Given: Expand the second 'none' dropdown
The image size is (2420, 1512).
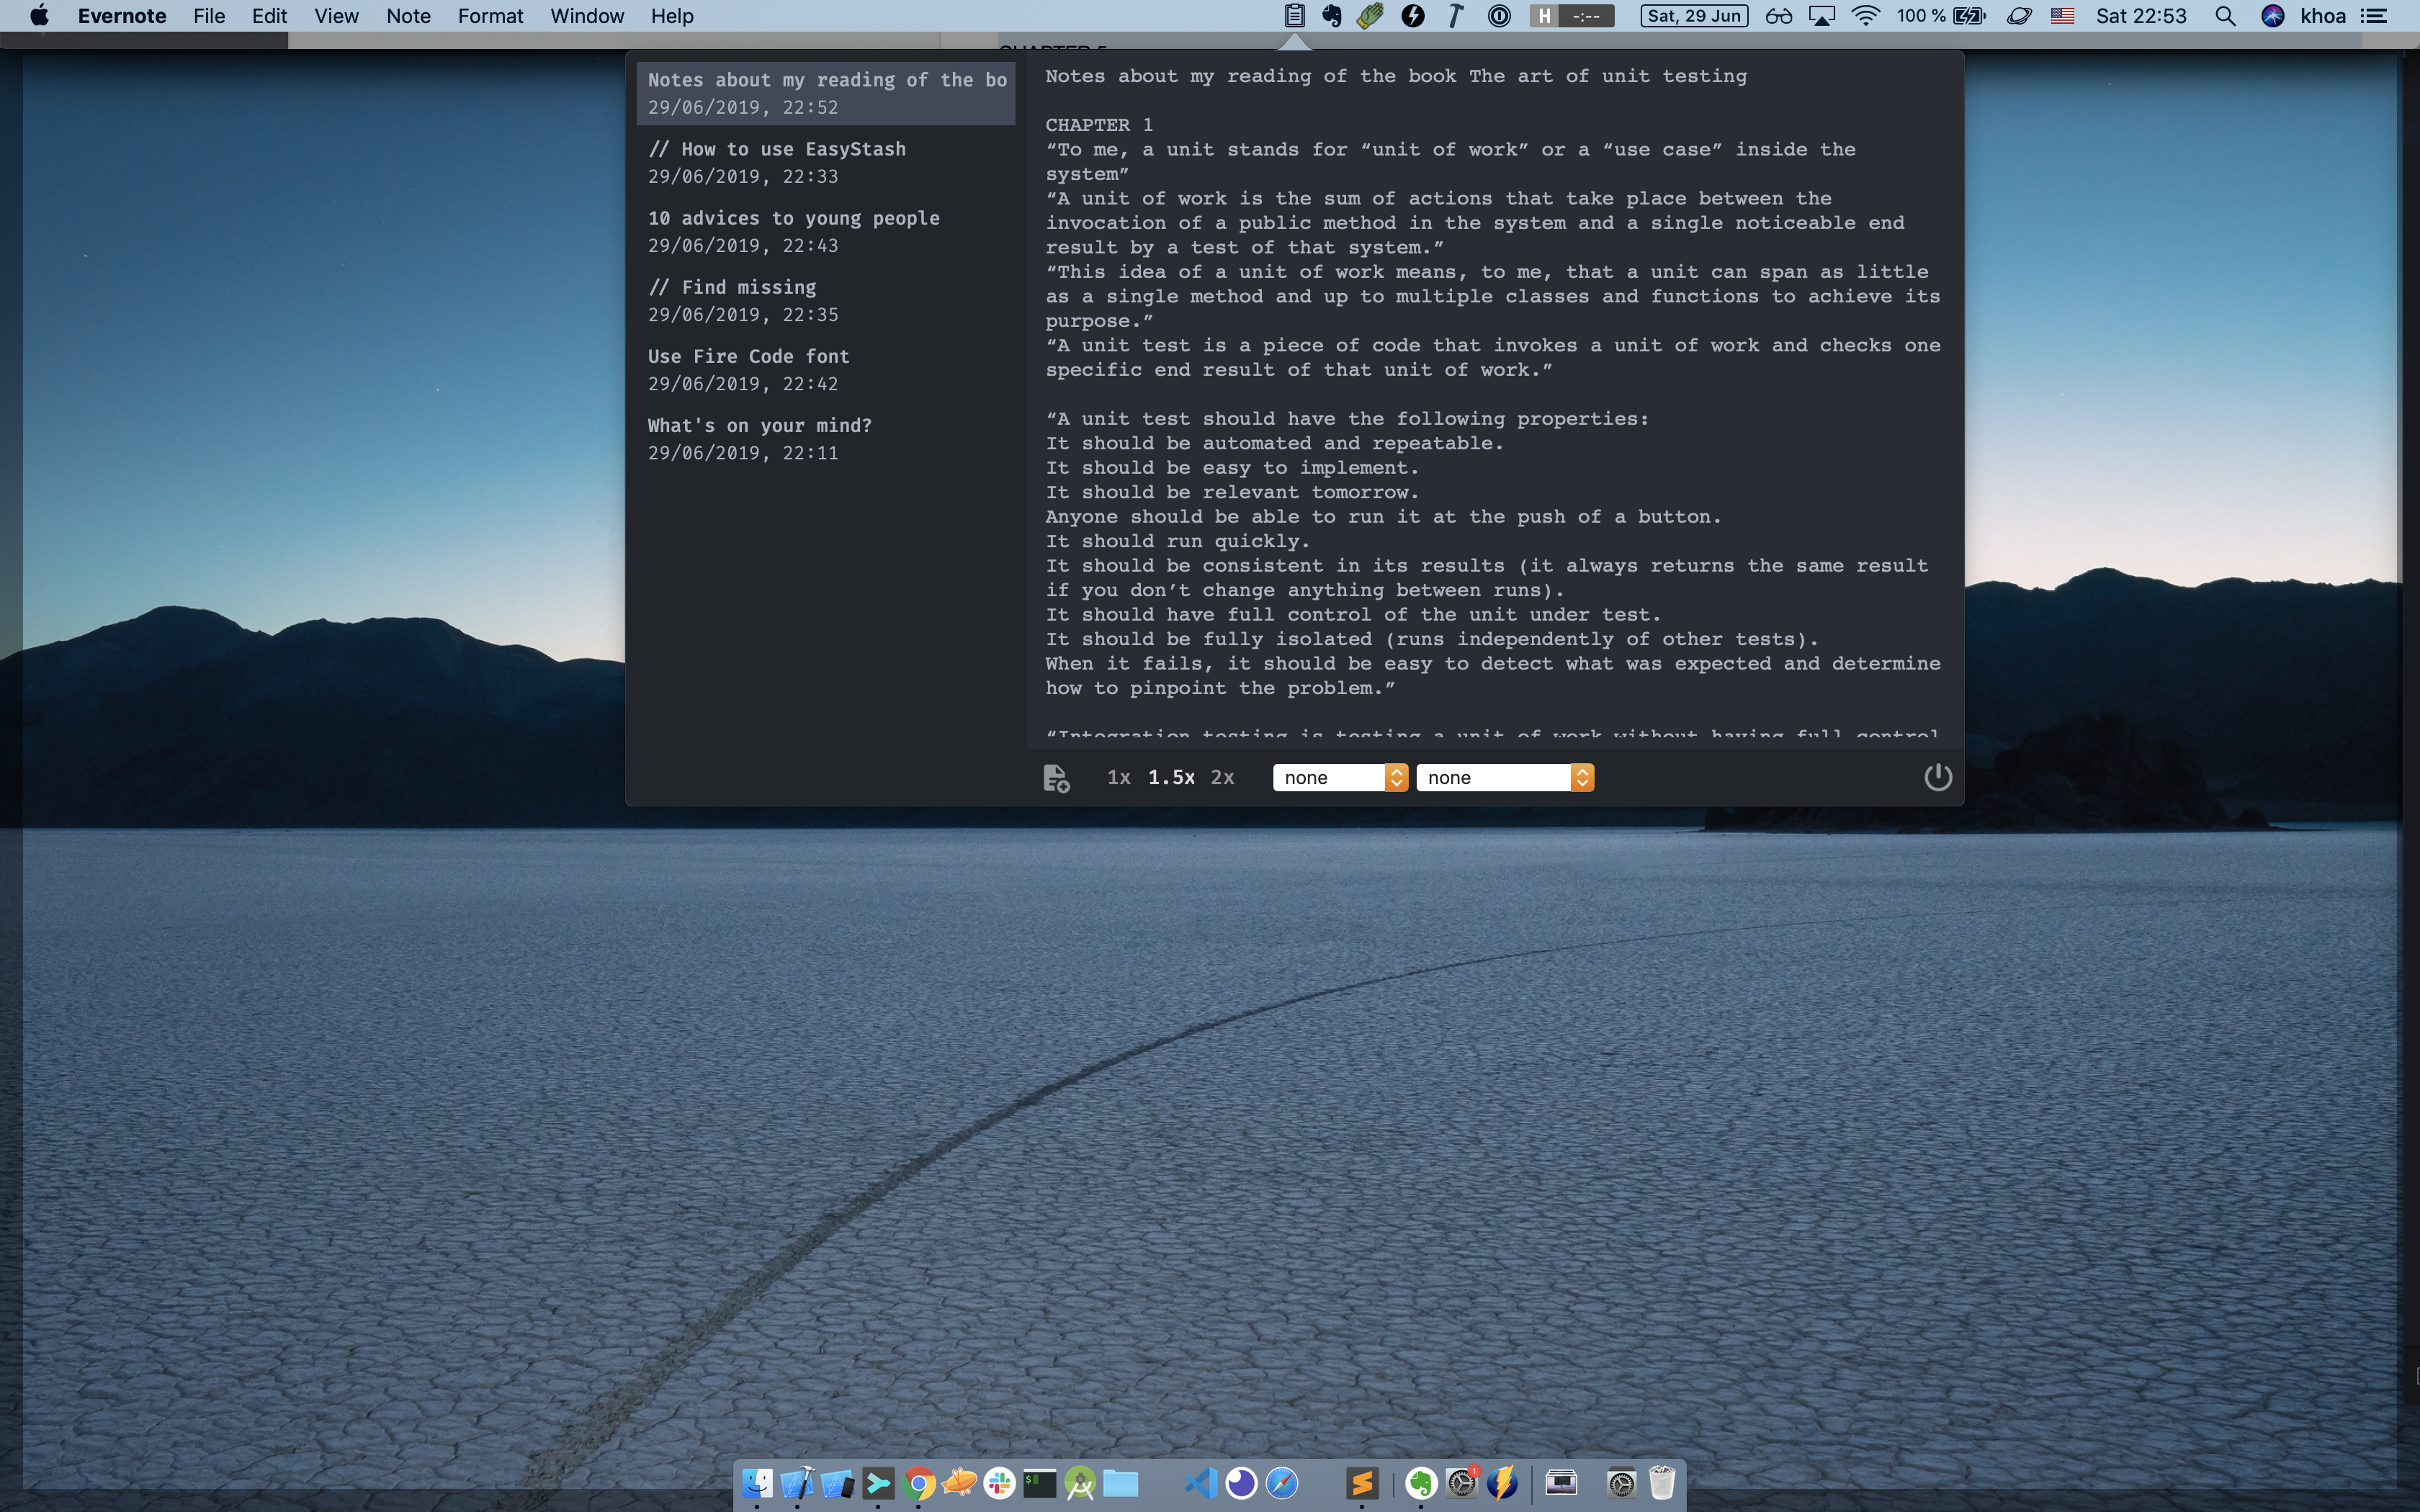Looking at the screenshot, I should click(x=1504, y=778).
